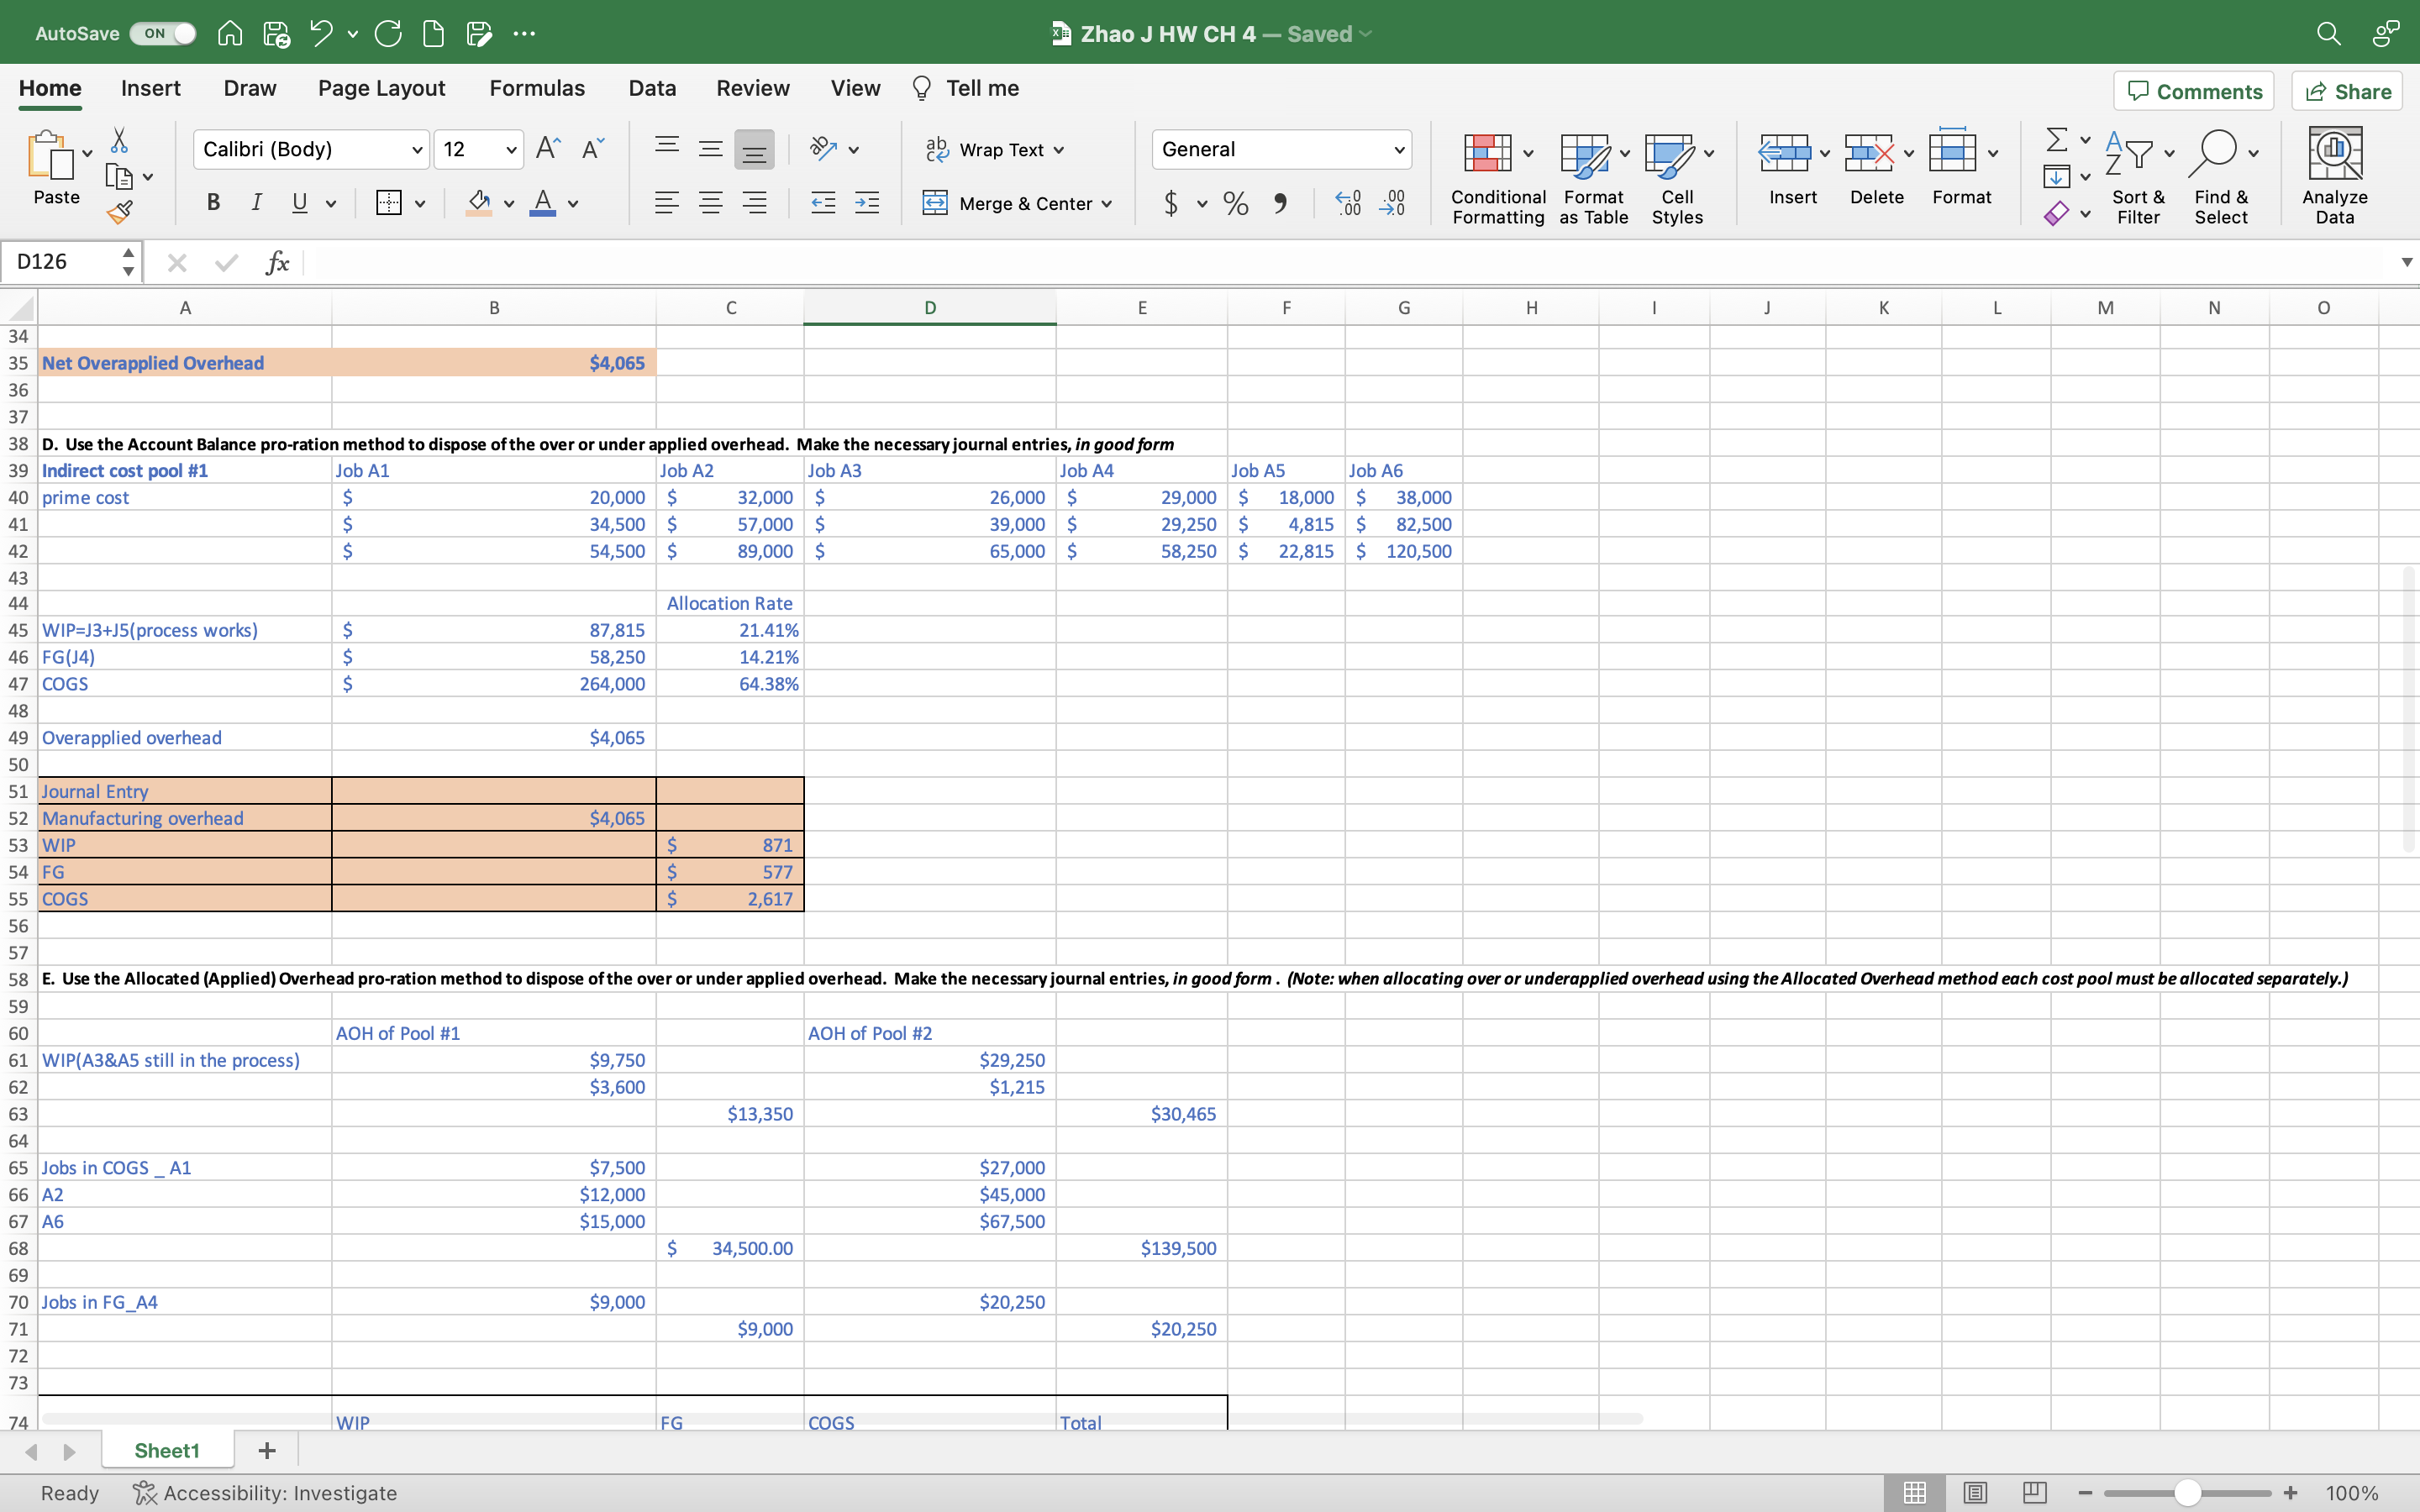Click the Share button
Screen dimensions: 2420x1512
pos(2347,91)
